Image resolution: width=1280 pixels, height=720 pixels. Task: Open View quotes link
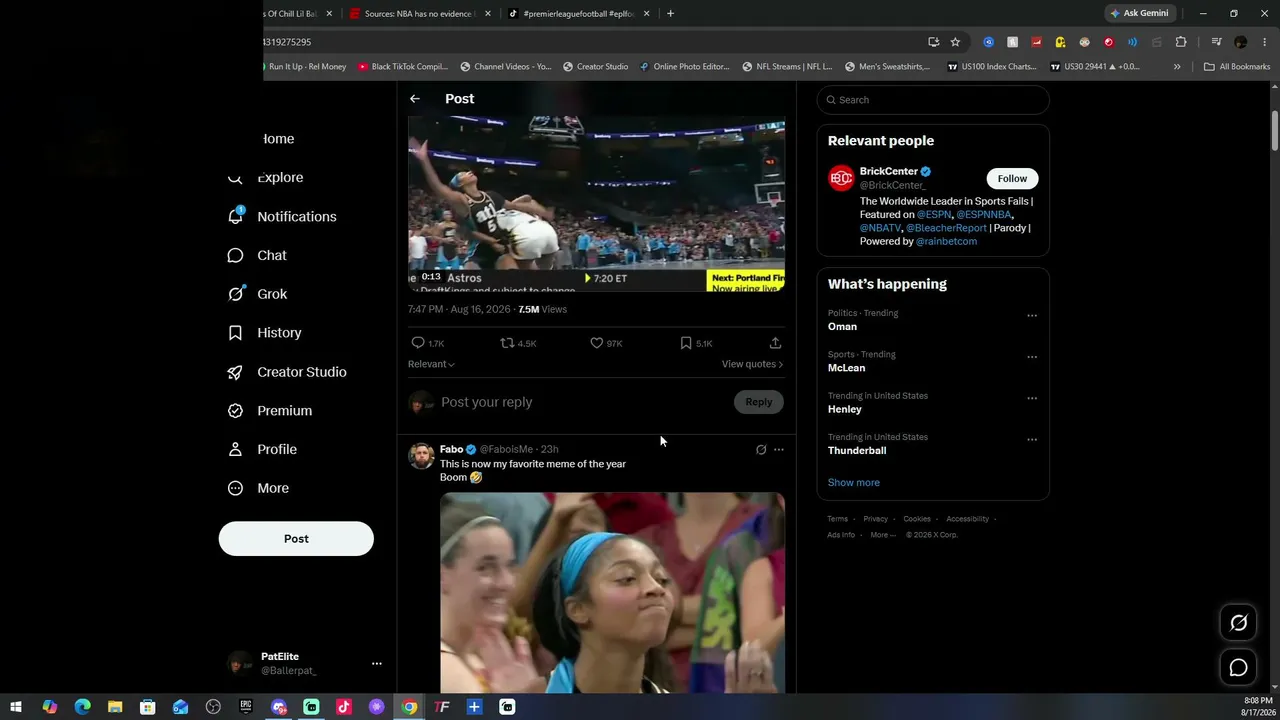[x=752, y=364]
